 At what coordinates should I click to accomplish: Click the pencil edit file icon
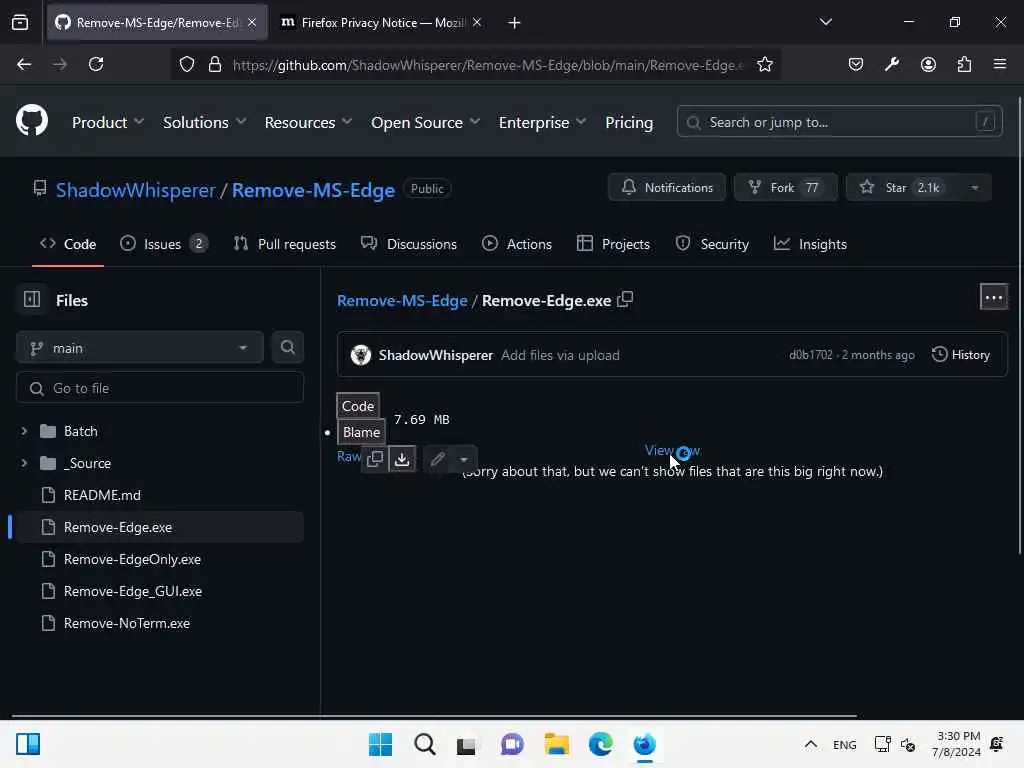tap(438, 459)
